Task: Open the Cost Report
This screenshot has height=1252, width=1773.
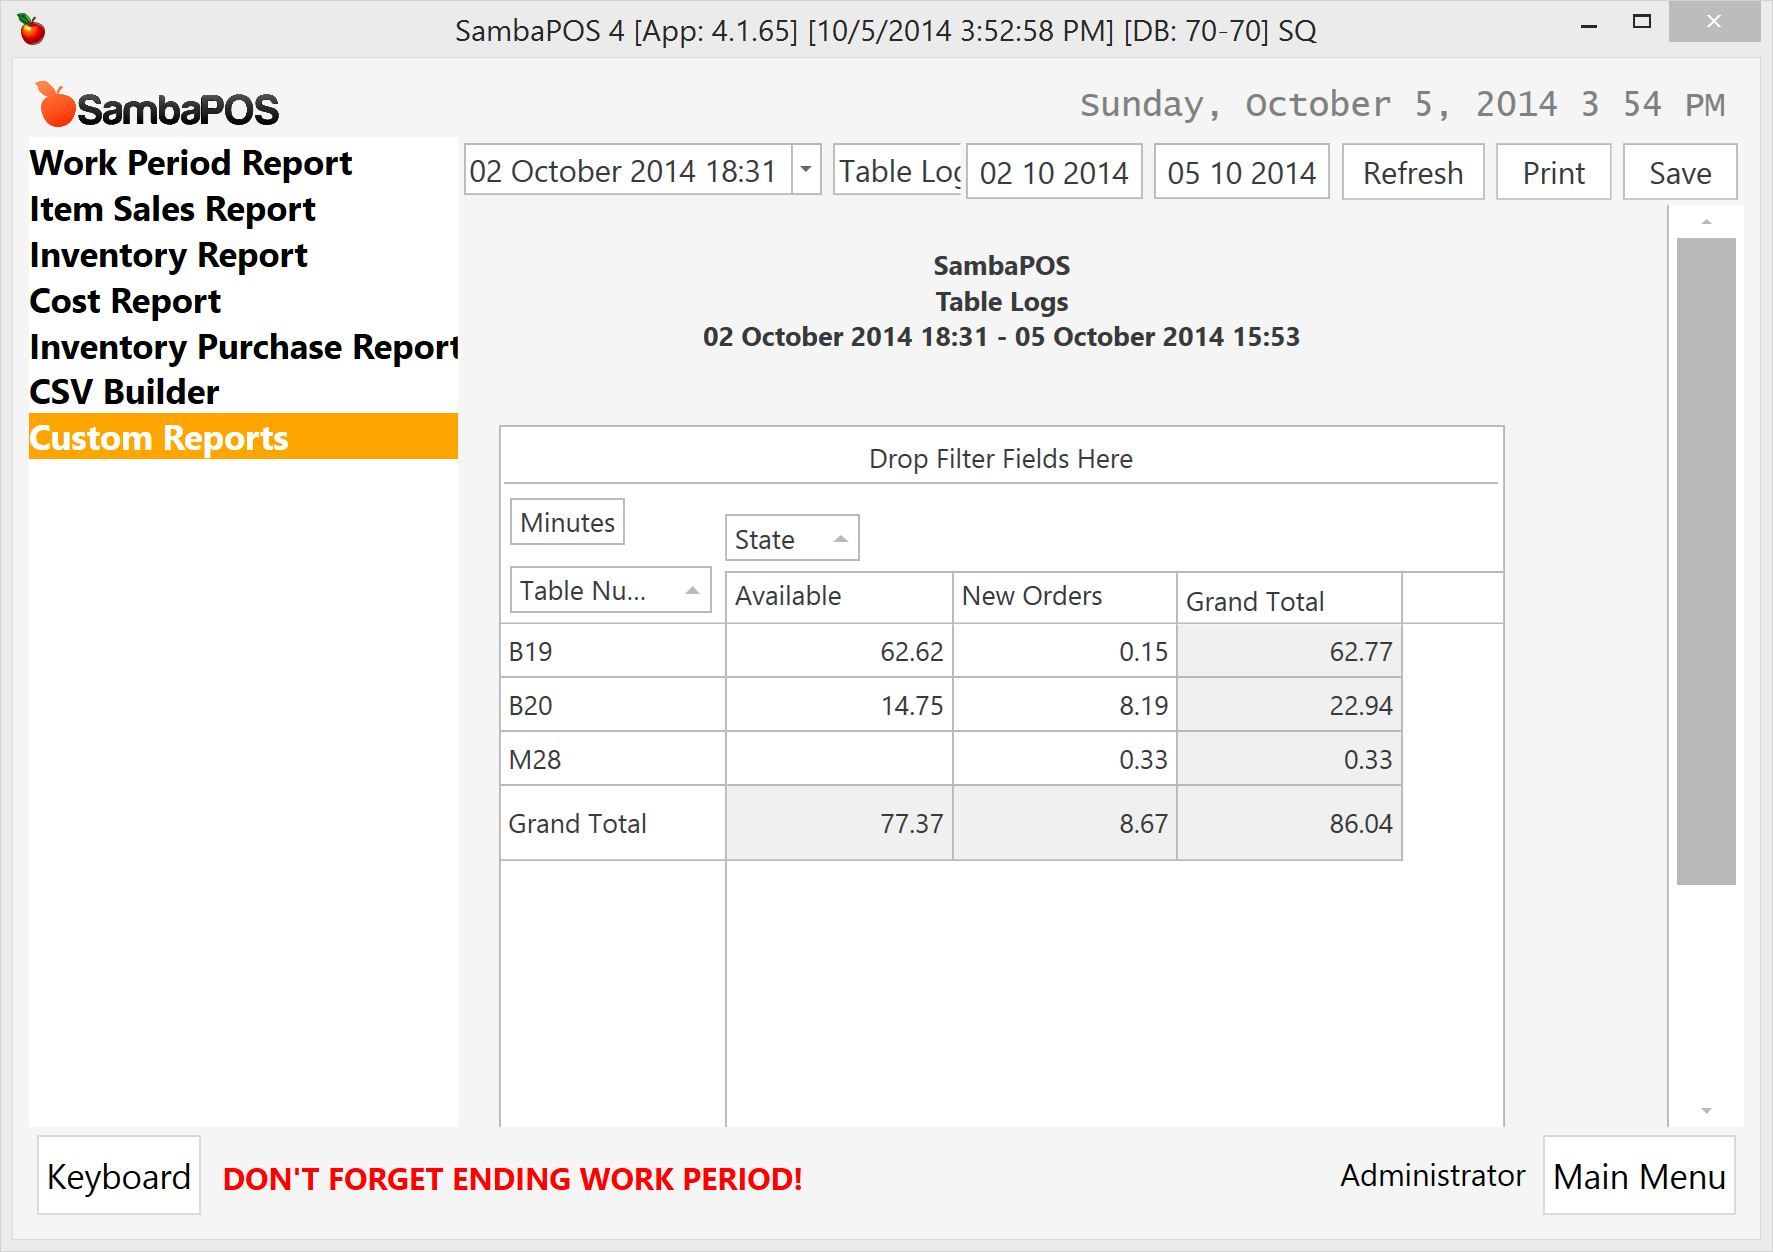Action: (125, 301)
